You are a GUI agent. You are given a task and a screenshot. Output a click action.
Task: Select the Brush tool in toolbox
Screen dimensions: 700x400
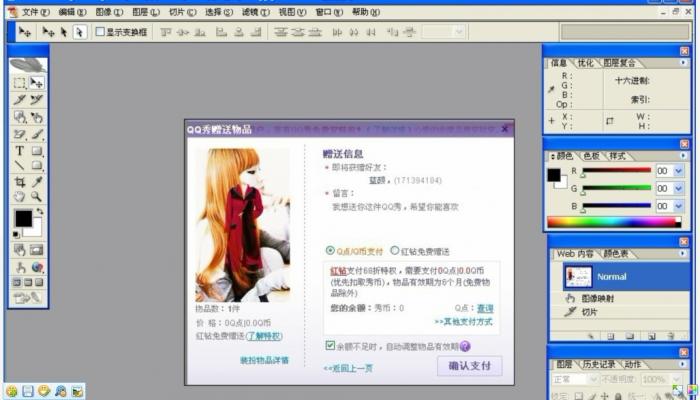click(x=37, y=134)
